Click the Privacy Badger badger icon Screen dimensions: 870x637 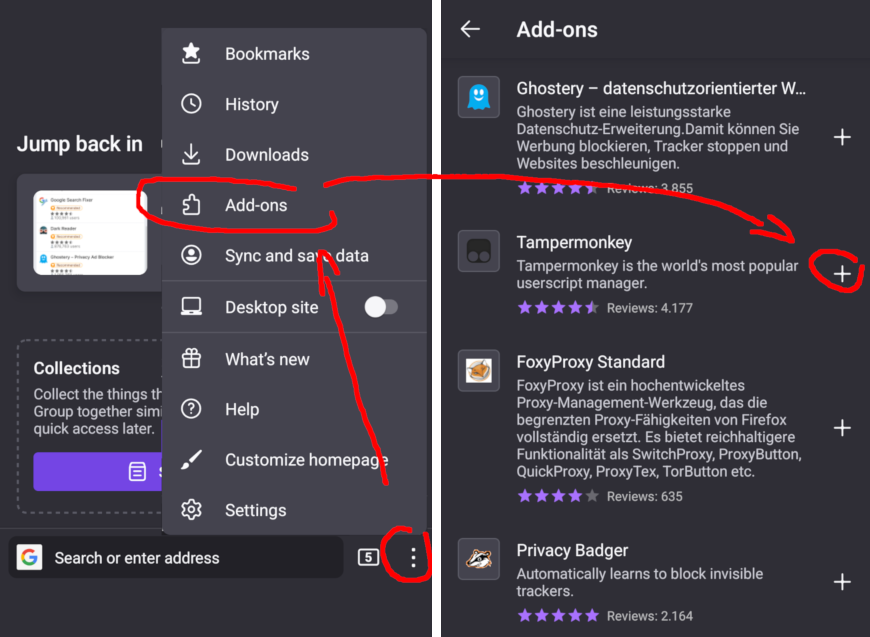[479, 559]
